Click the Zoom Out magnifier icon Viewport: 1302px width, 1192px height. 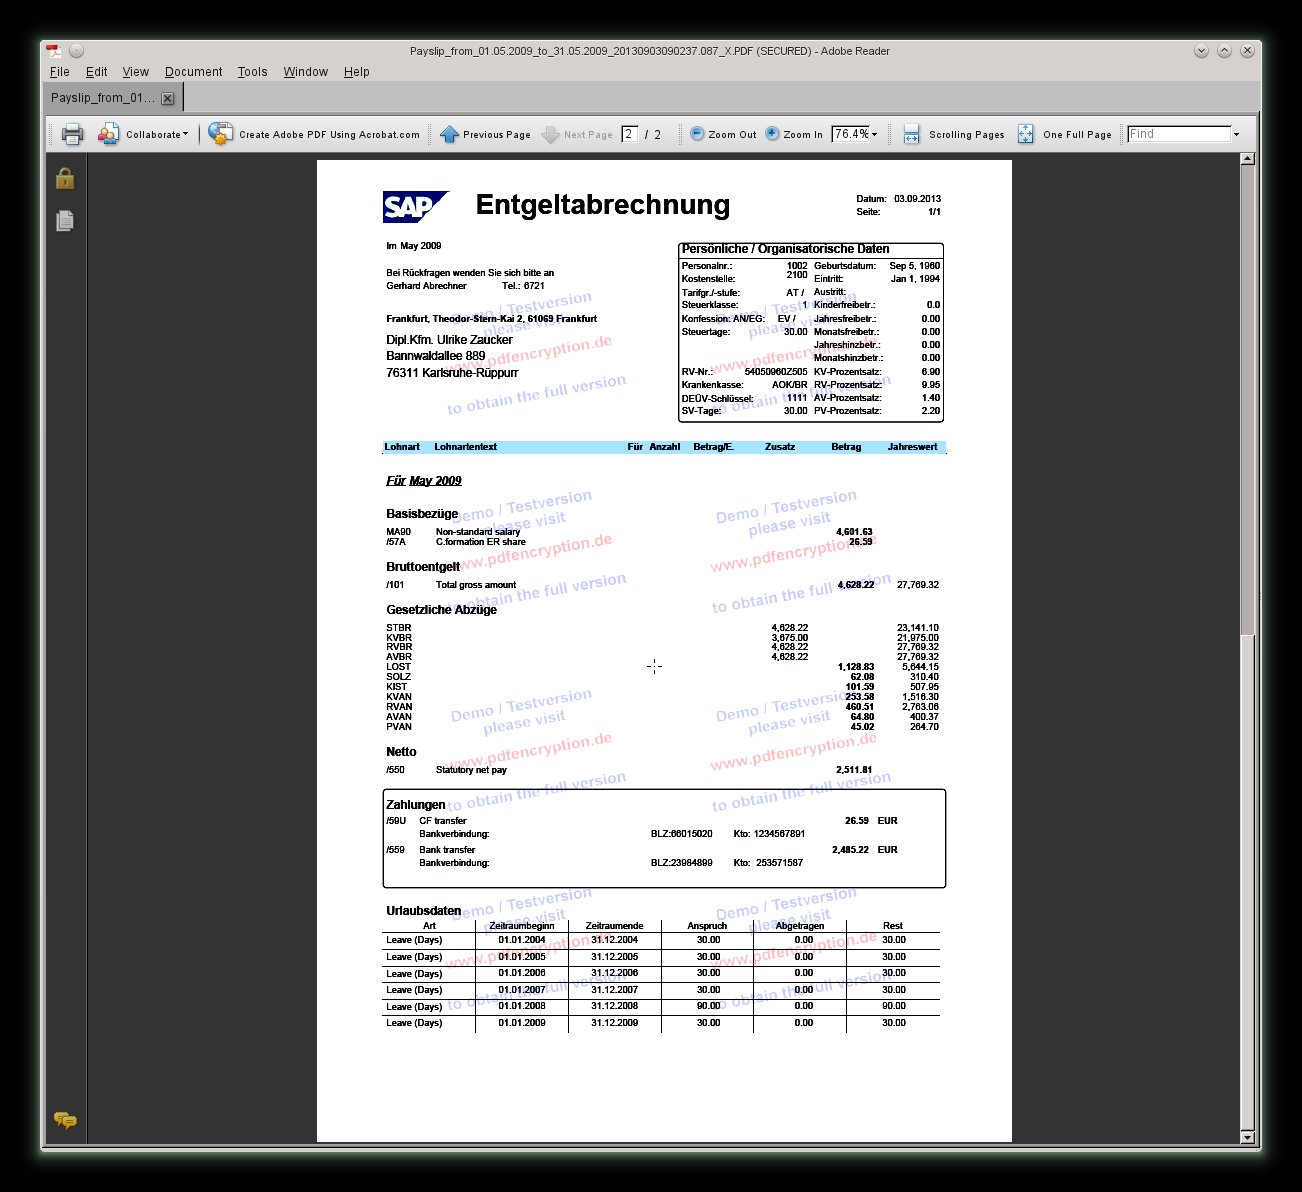696,134
